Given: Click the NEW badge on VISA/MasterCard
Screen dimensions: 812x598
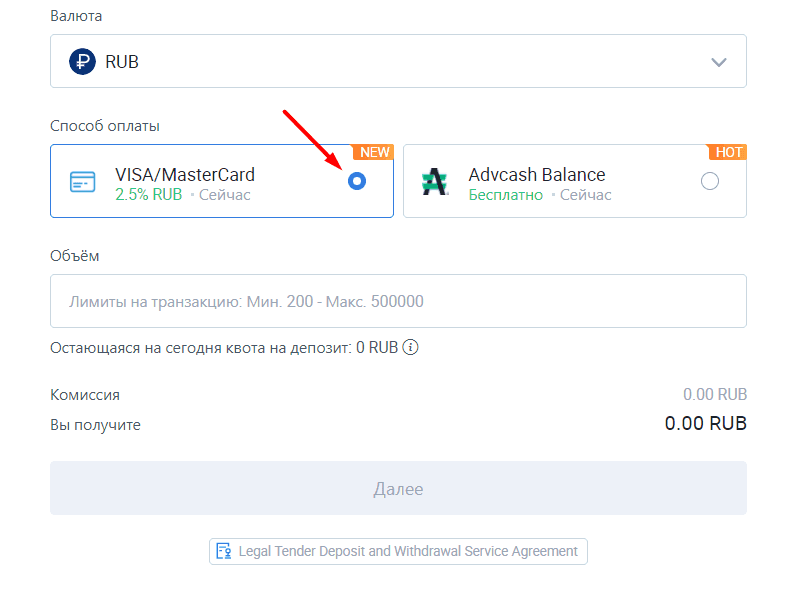Looking at the screenshot, I should pos(373,152).
